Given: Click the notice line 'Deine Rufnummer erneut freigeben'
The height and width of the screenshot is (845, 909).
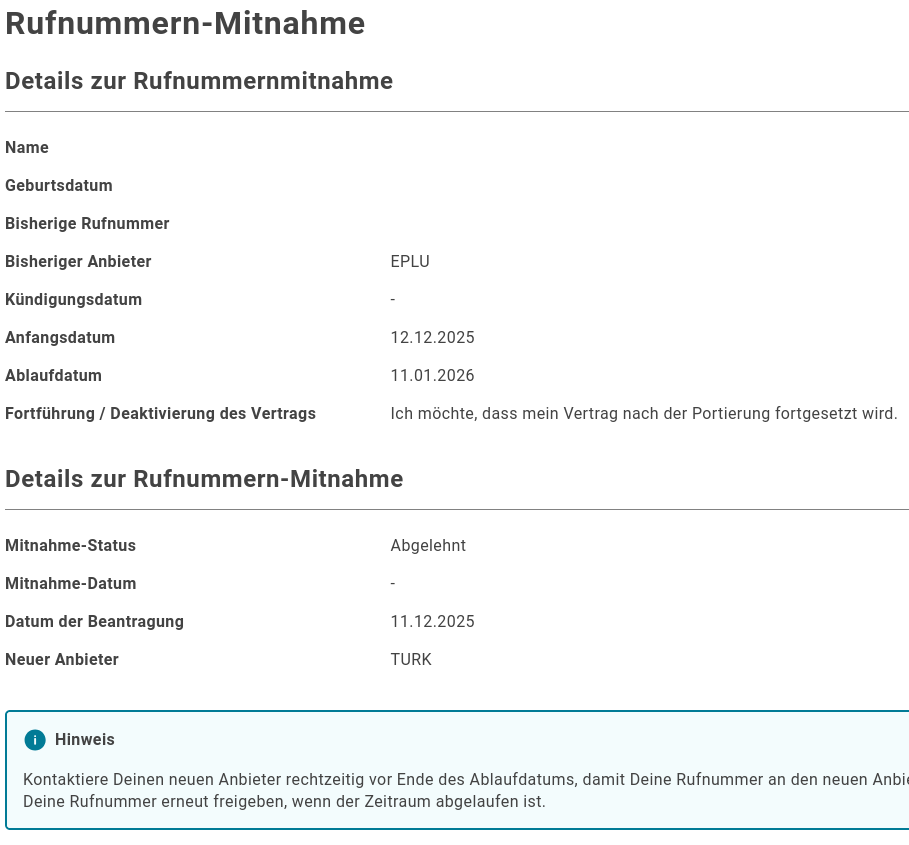Looking at the screenshot, I should [x=284, y=802].
